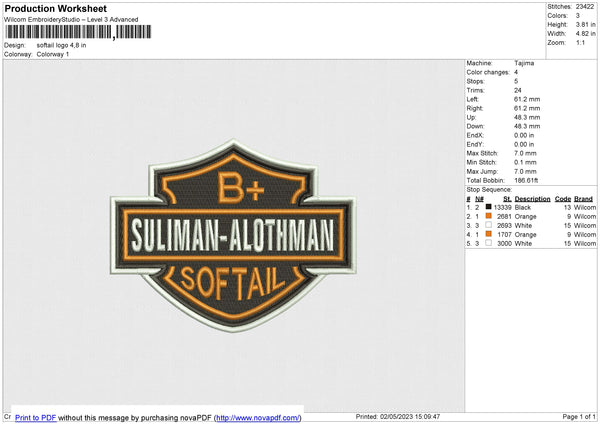The width and height of the screenshot is (600, 424).
Task: Click the 'EndX:' value 0.00 in
Action: pyautogui.click(x=524, y=135)
